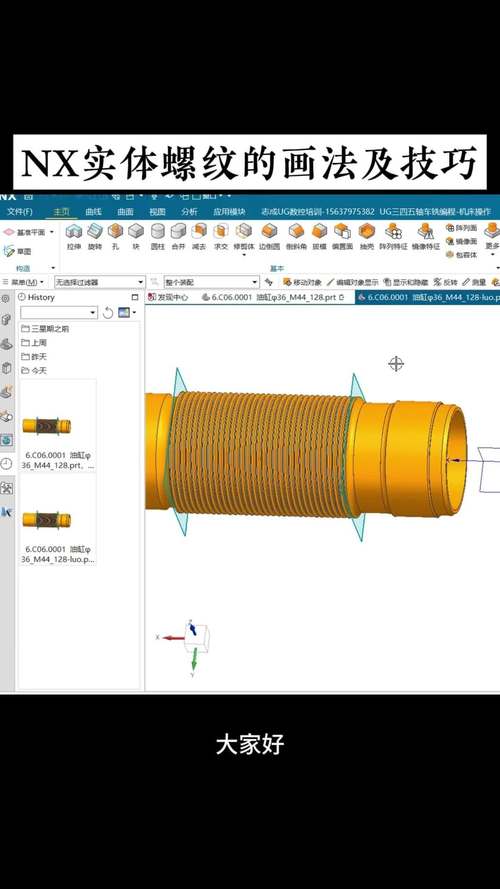The image size is (500, 889).
Task: Open the 草图 (Sketch) tool
Action: tap(17, 251)
